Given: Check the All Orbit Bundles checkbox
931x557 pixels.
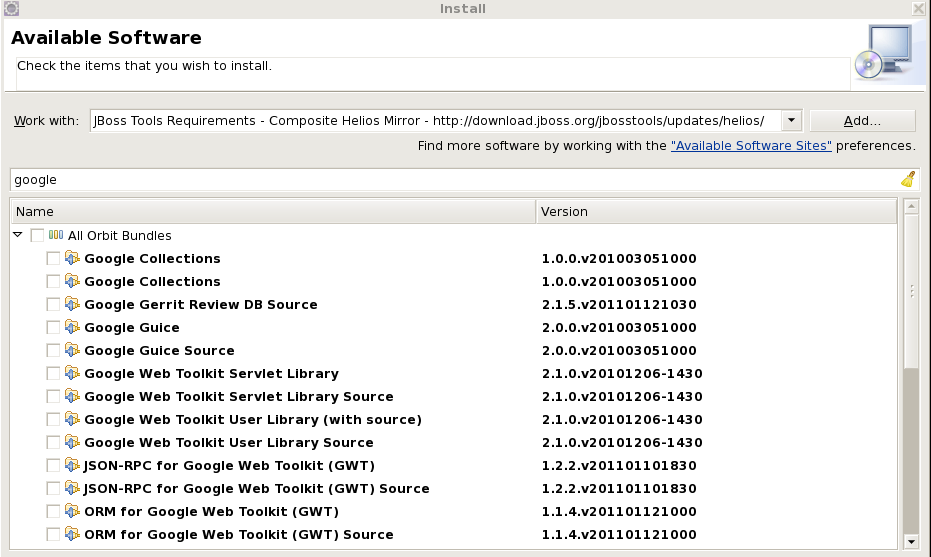Looking at the screenshot, I should click(37, 236).
